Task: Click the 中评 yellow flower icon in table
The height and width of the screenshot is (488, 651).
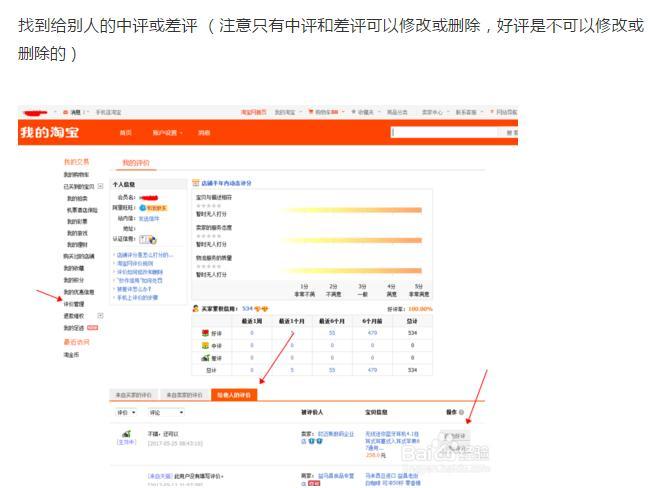Action: coord(205,346)
